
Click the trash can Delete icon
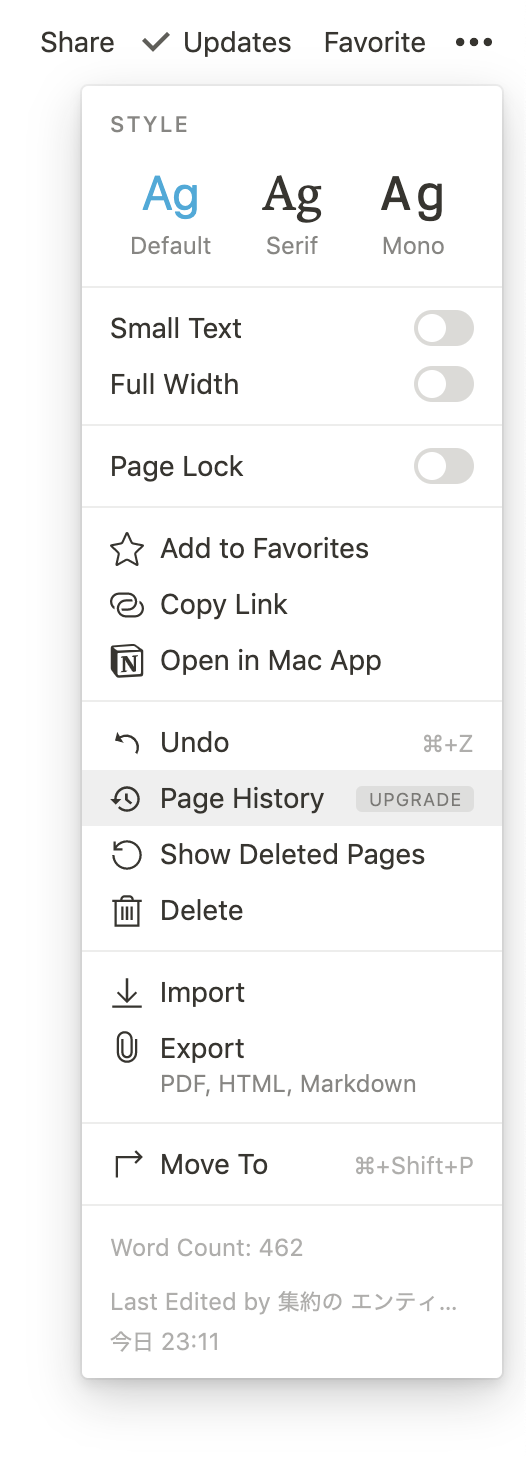[127, 911]
